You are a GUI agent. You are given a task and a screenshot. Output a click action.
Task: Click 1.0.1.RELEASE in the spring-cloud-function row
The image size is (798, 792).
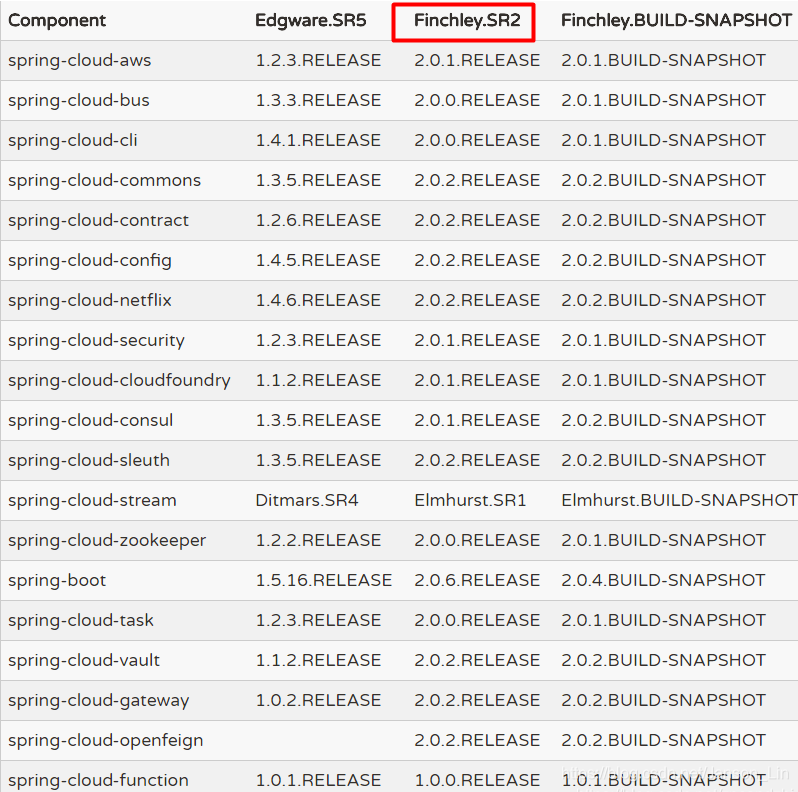click(x=318, y=780)
